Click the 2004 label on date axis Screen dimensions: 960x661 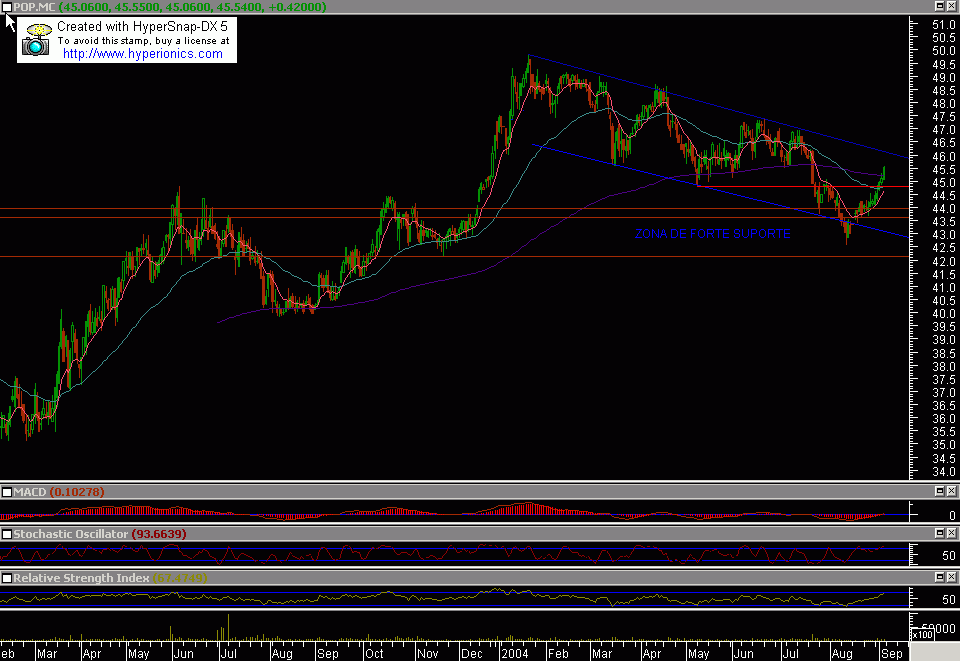(515, 652)
